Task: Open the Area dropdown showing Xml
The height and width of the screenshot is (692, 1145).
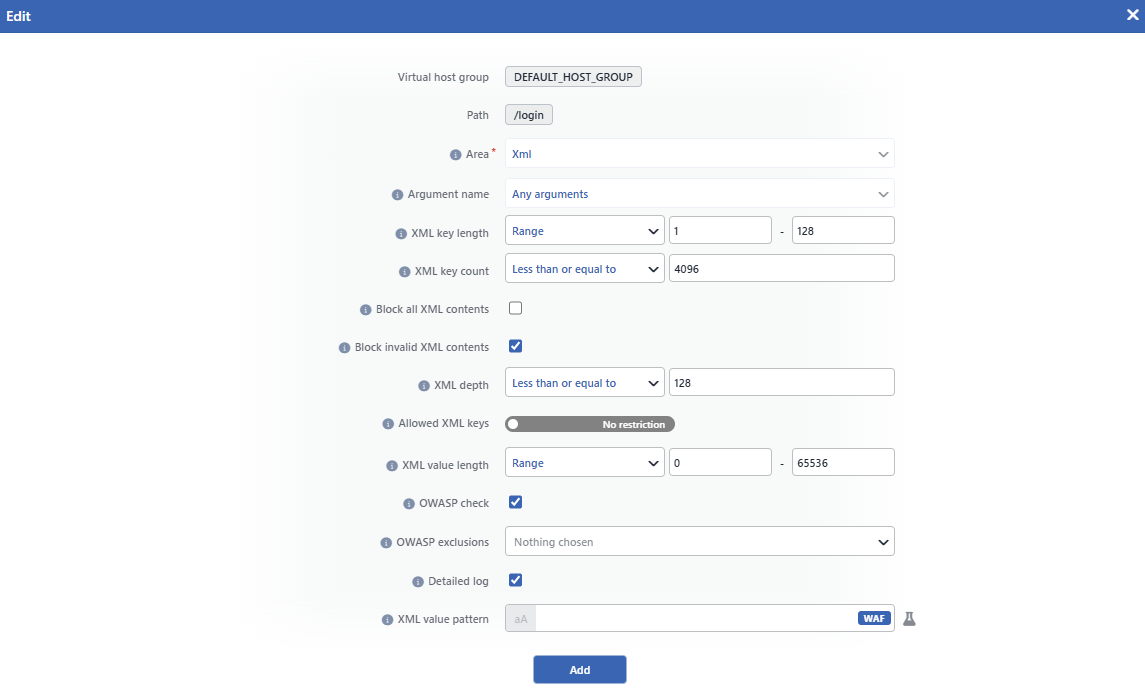Action: pos(700,154)
